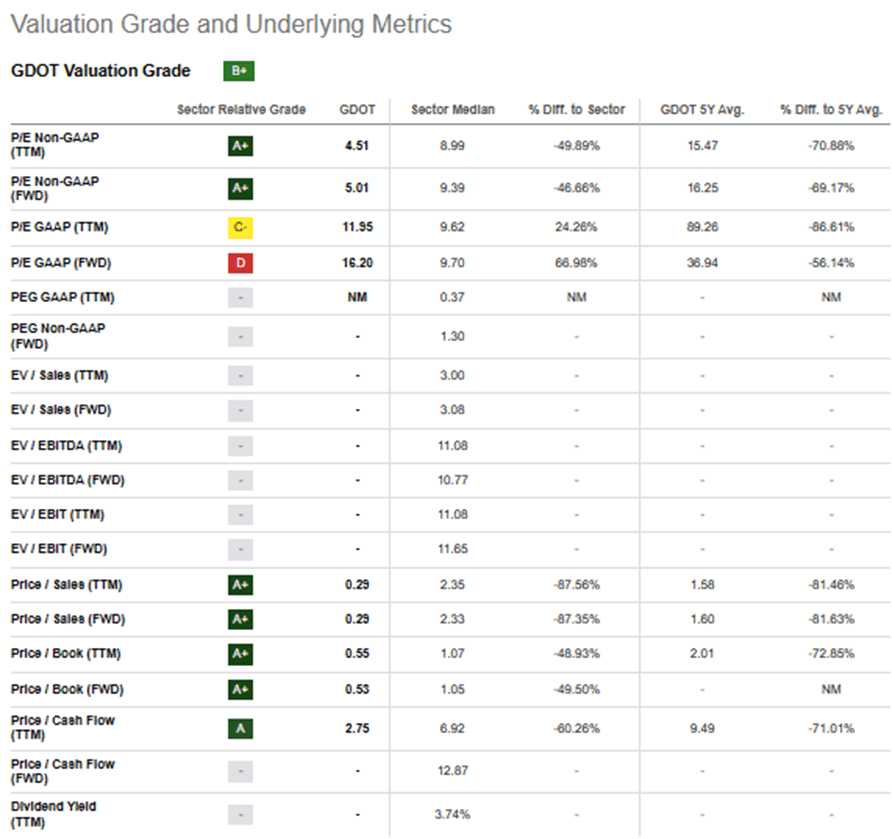Screen dimensions: 892x839
Task: Select the sector median 3.74% for Dividend Yield
Action: [452, 815]
